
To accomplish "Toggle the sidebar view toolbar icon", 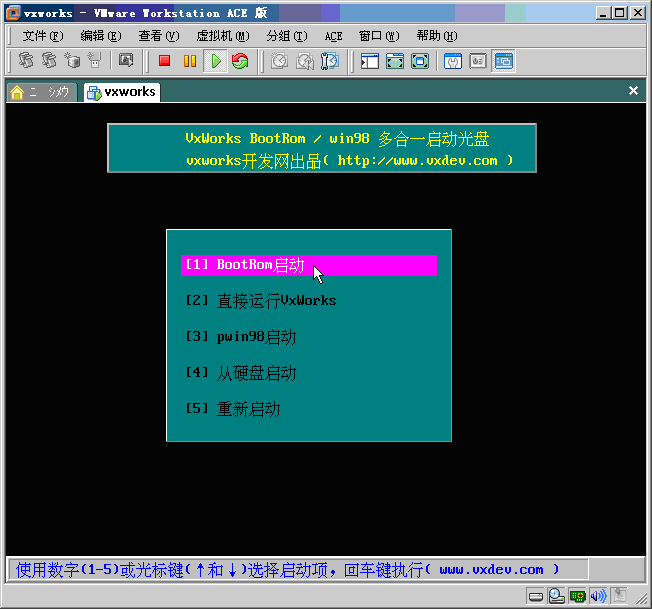I will (370, 61).
